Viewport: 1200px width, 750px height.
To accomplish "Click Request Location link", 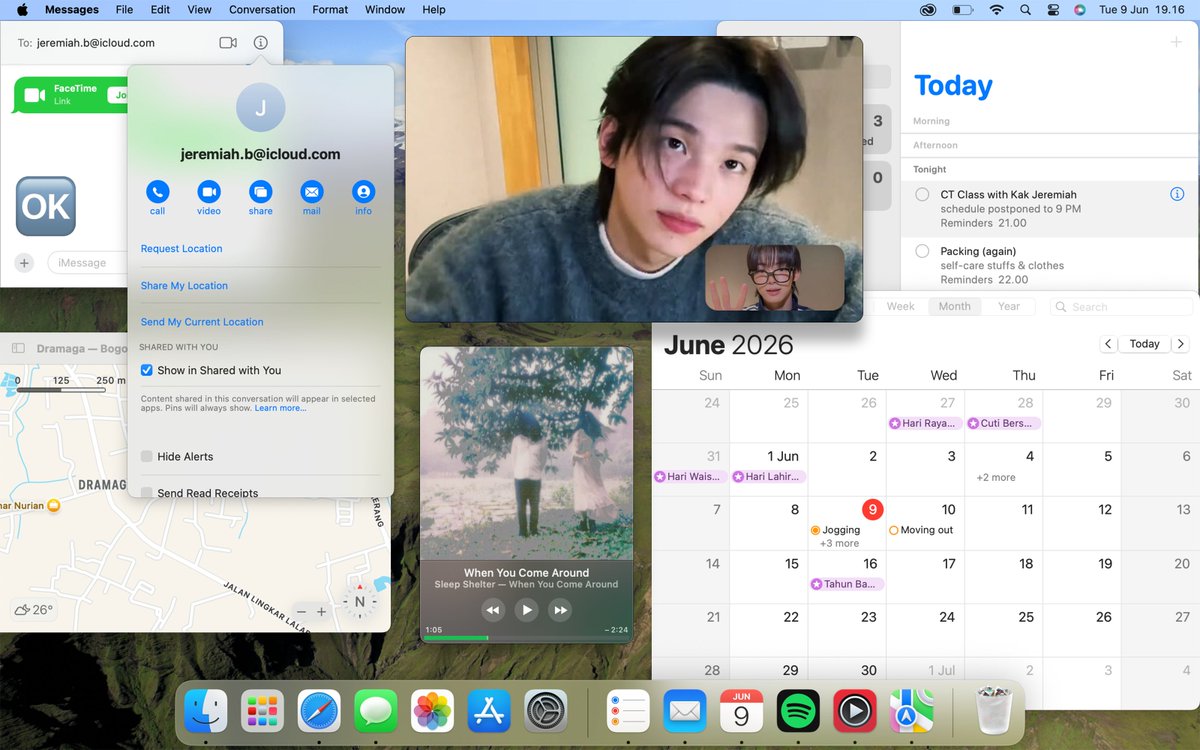I will click(x=181, y=249).
